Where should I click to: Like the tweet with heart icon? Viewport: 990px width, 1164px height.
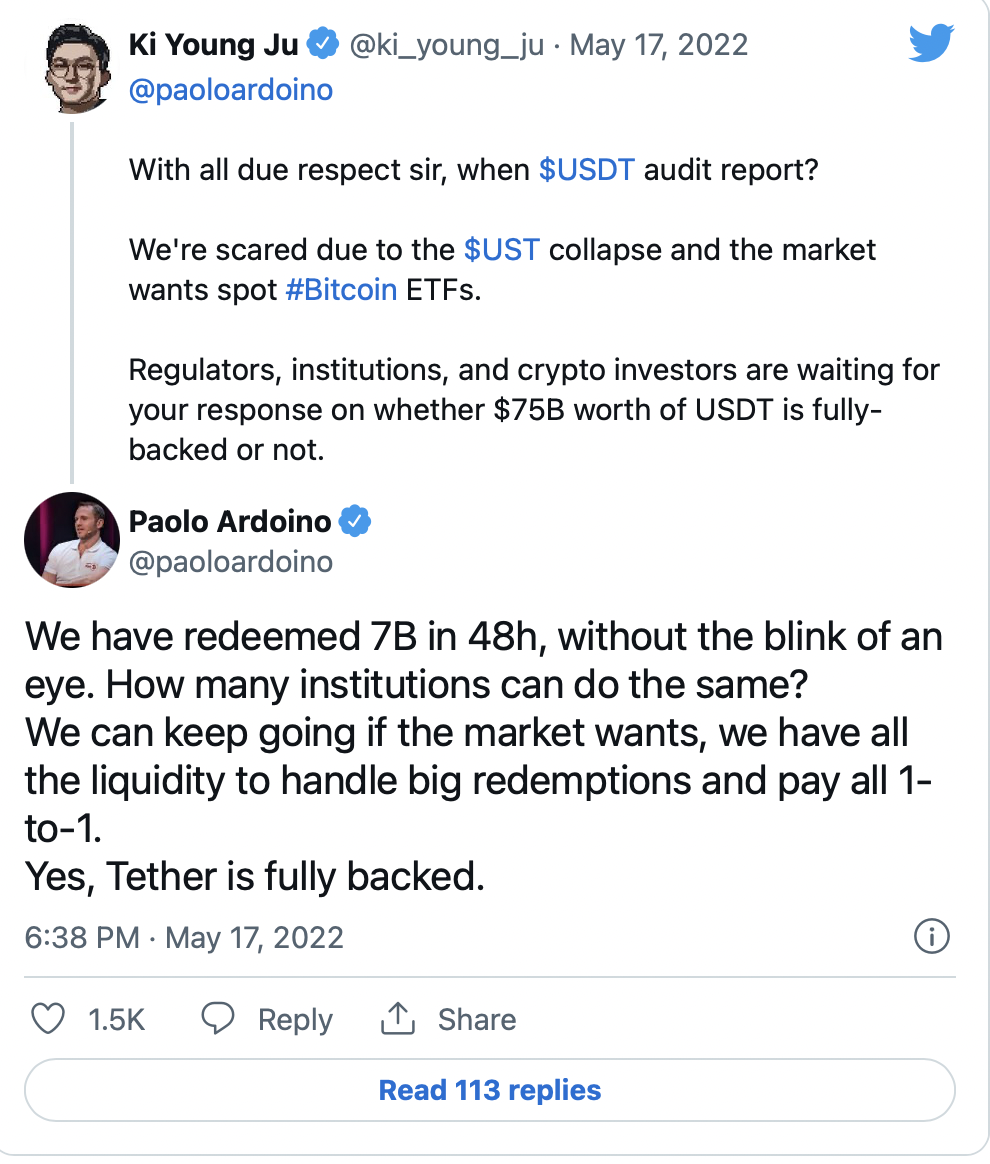(x=49, y=1019)
